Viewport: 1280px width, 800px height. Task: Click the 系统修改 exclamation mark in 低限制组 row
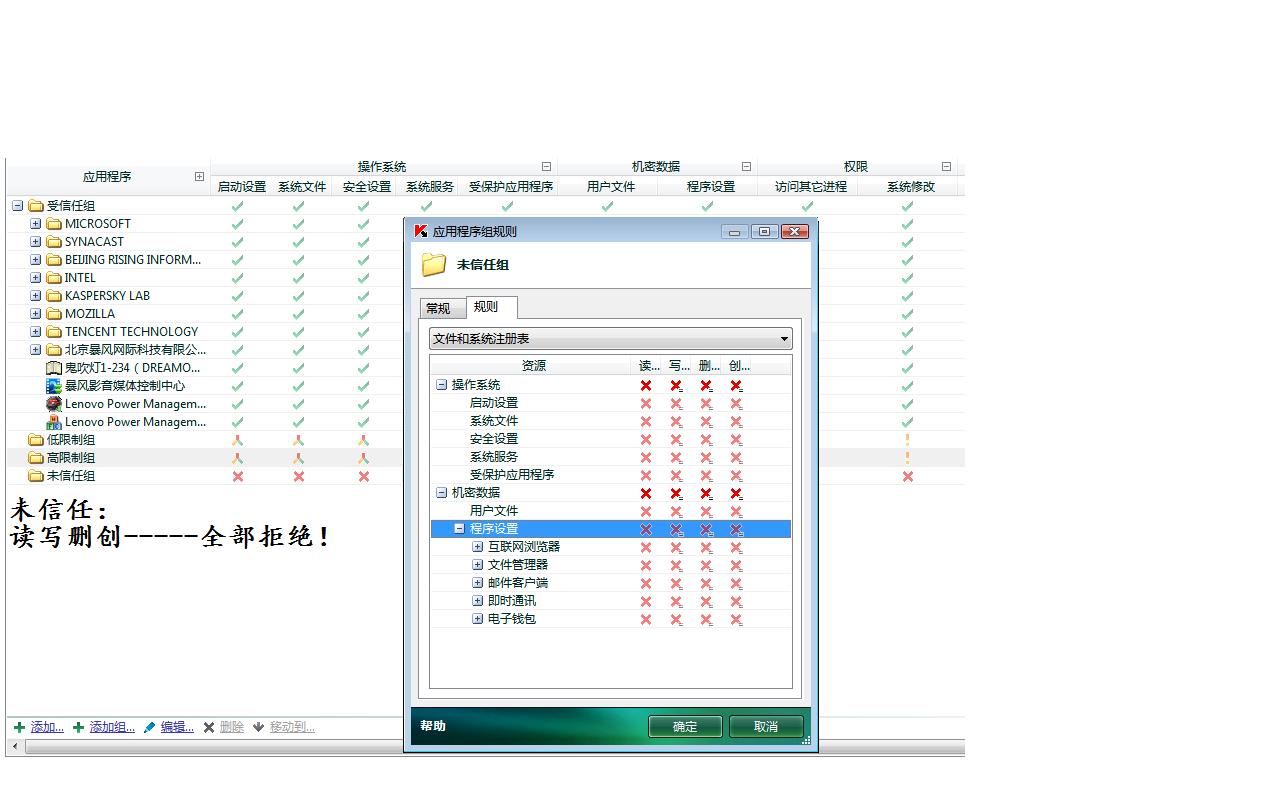click(907, 440)
